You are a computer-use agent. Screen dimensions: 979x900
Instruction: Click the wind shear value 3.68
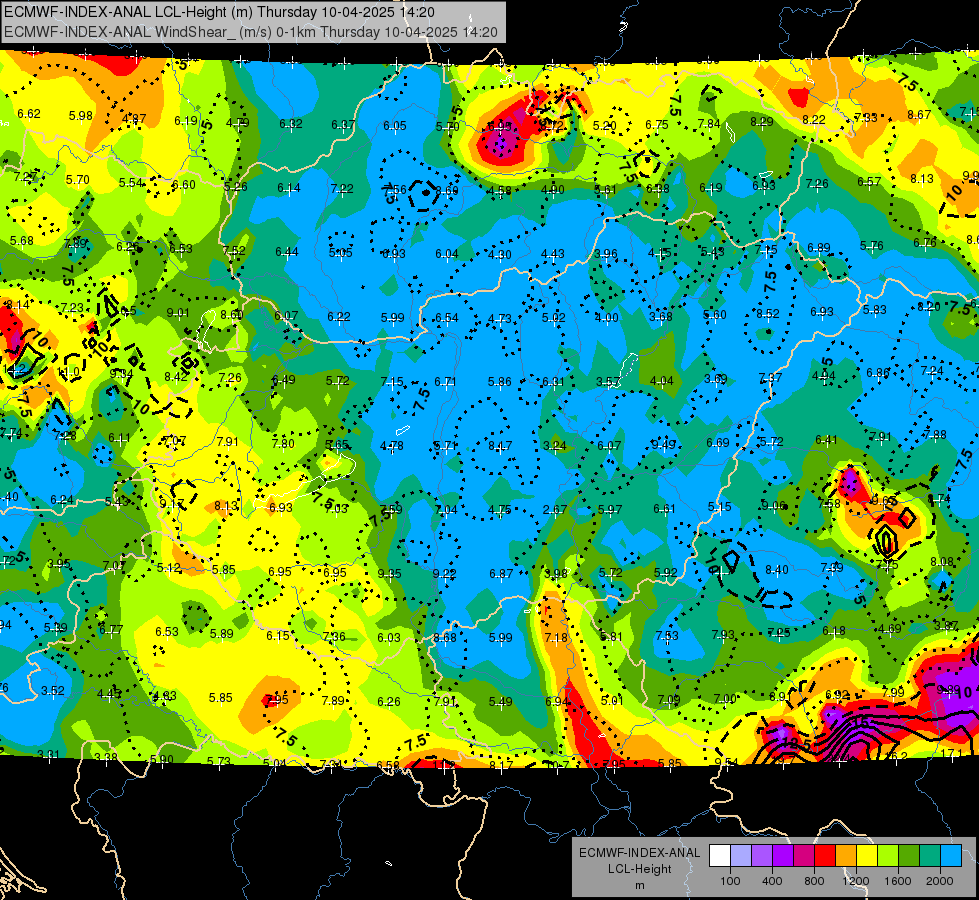click(661, 317)
